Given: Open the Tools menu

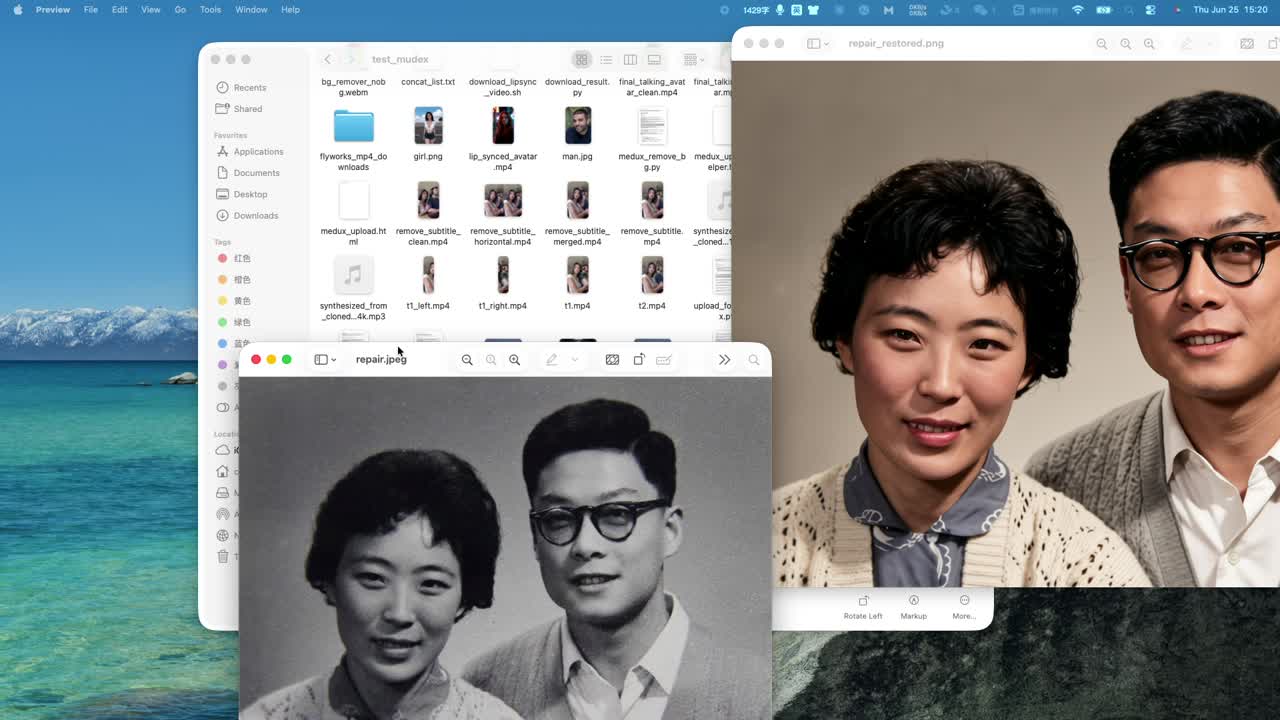Looking at the screenshot, I should 210,9.
